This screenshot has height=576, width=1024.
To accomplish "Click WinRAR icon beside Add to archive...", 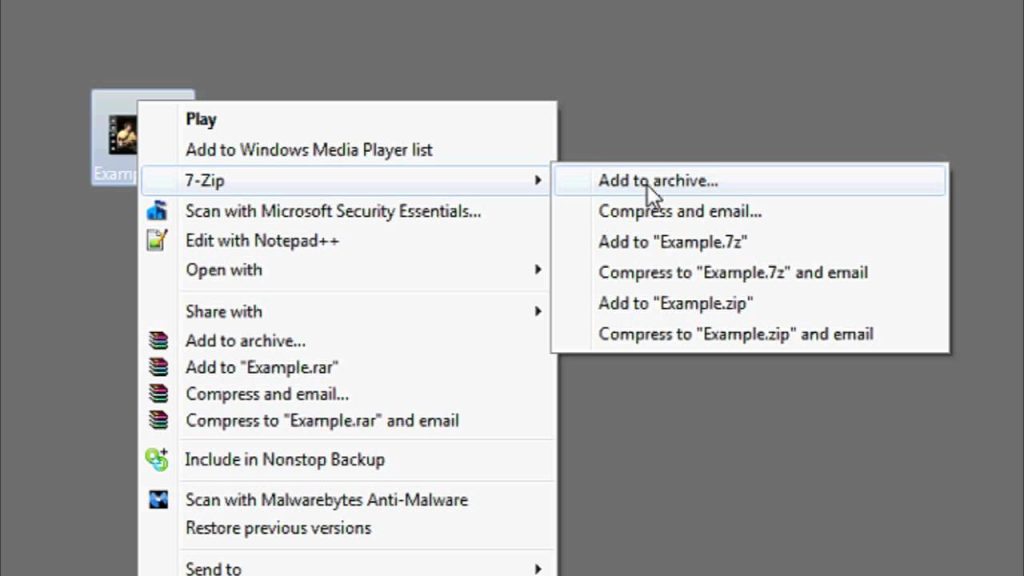I will click(158, 340).
